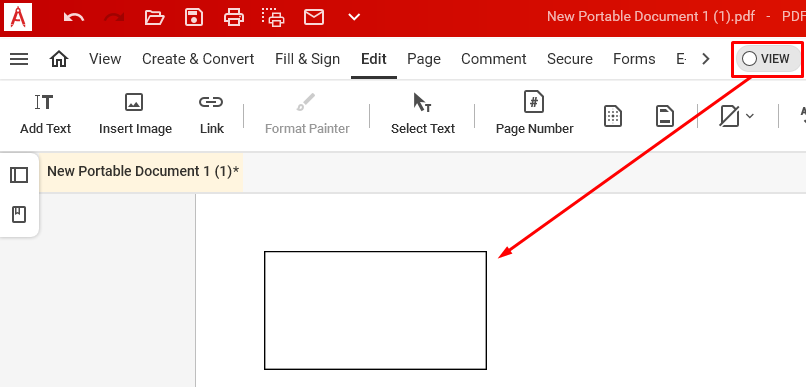Click the print selected area icon
806x387 pixels.
273,17
